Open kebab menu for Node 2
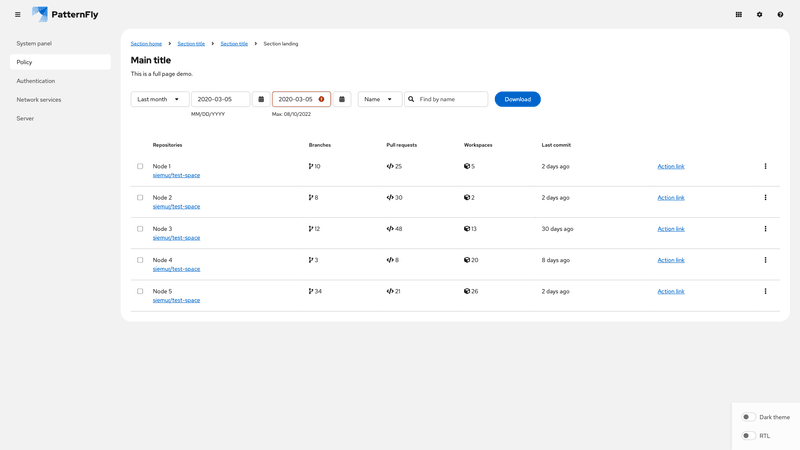 [765, 197]
